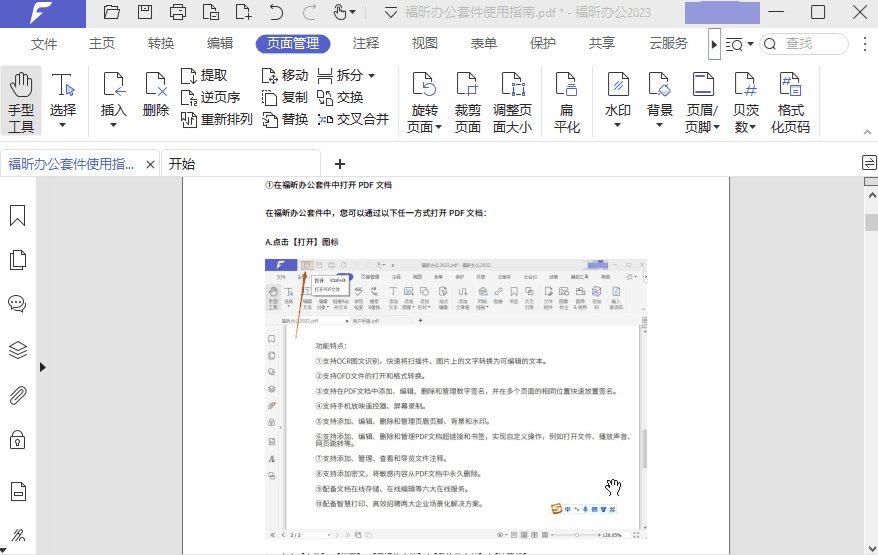Expand the Split (拆分) dropdown
This screenshot has height=555, width=878.
(372, 76)
